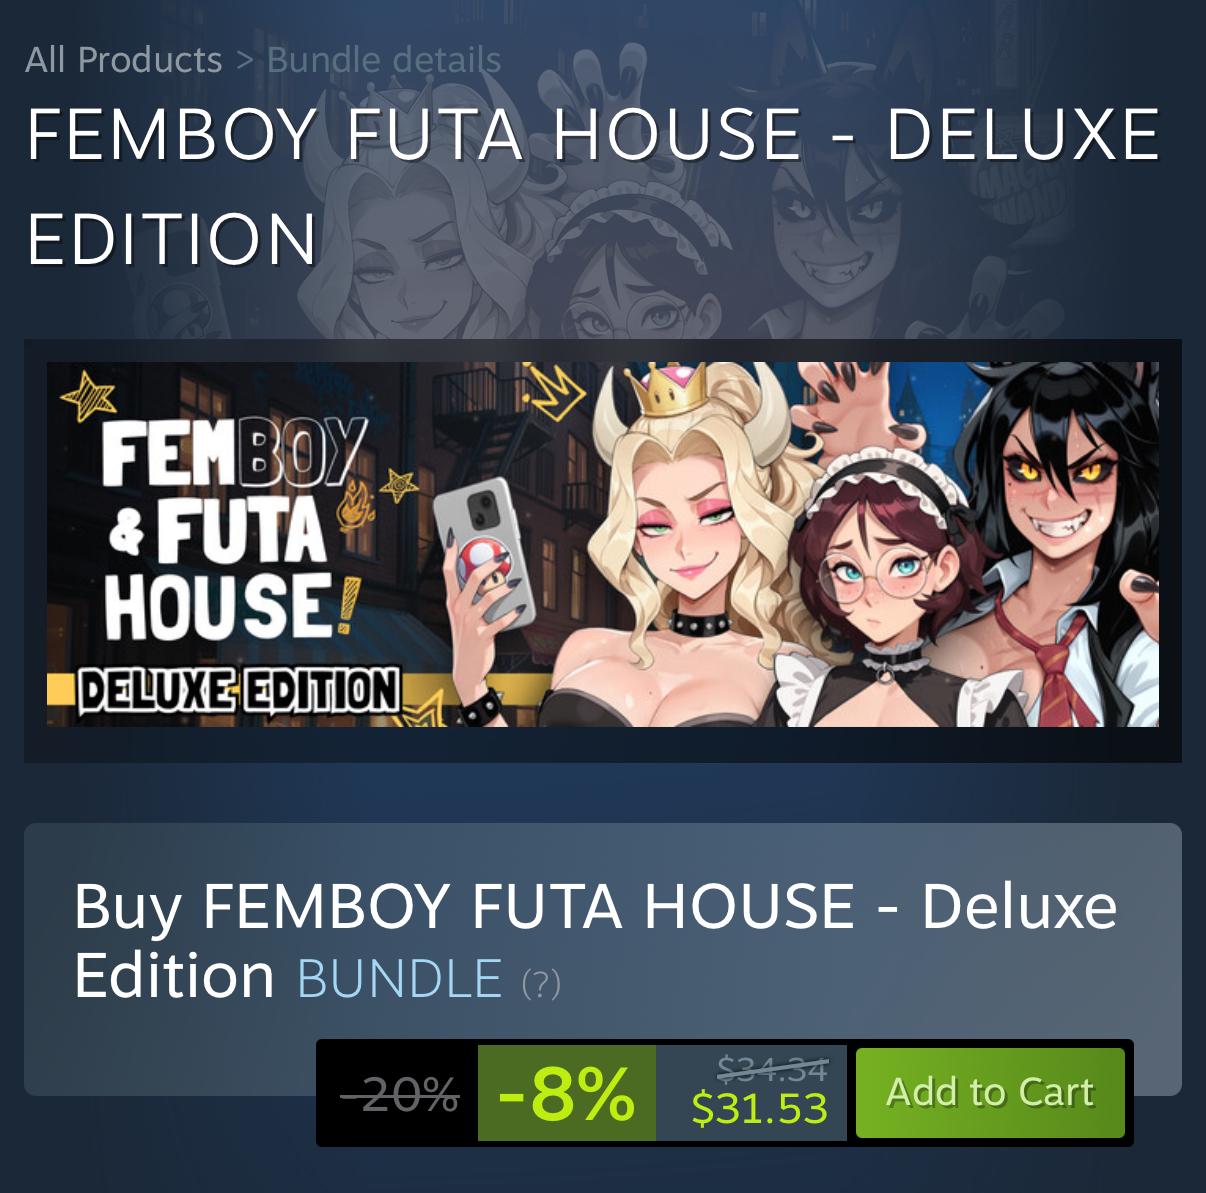Image resolution: width=1206 pixels, height=1193 pixels.
Task: Click the bundle page title heading
Action: pyautogui.click(x=593, y=185)
